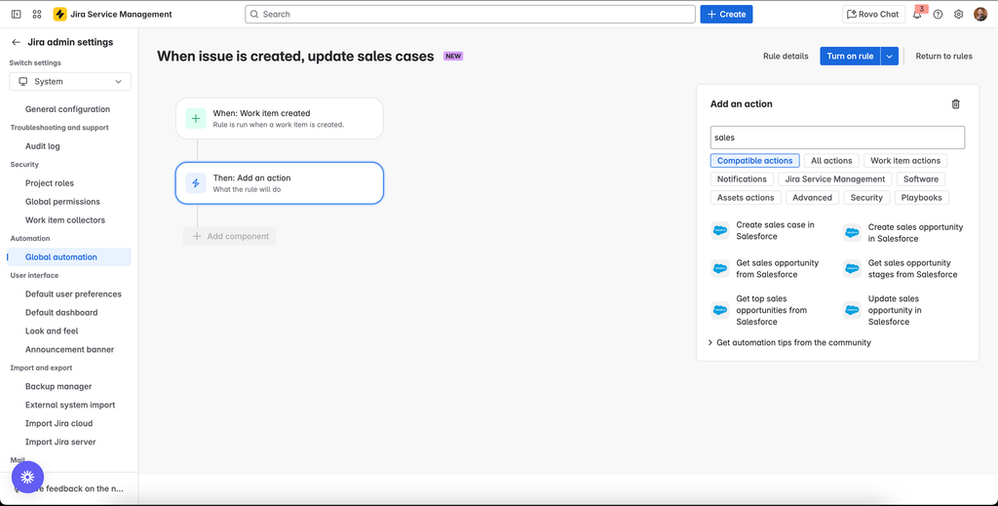The height and width of the screenshot is (506, 998).
Task: Select Create sales opportunity in Salesforce icon
Action: coord(852,233)
